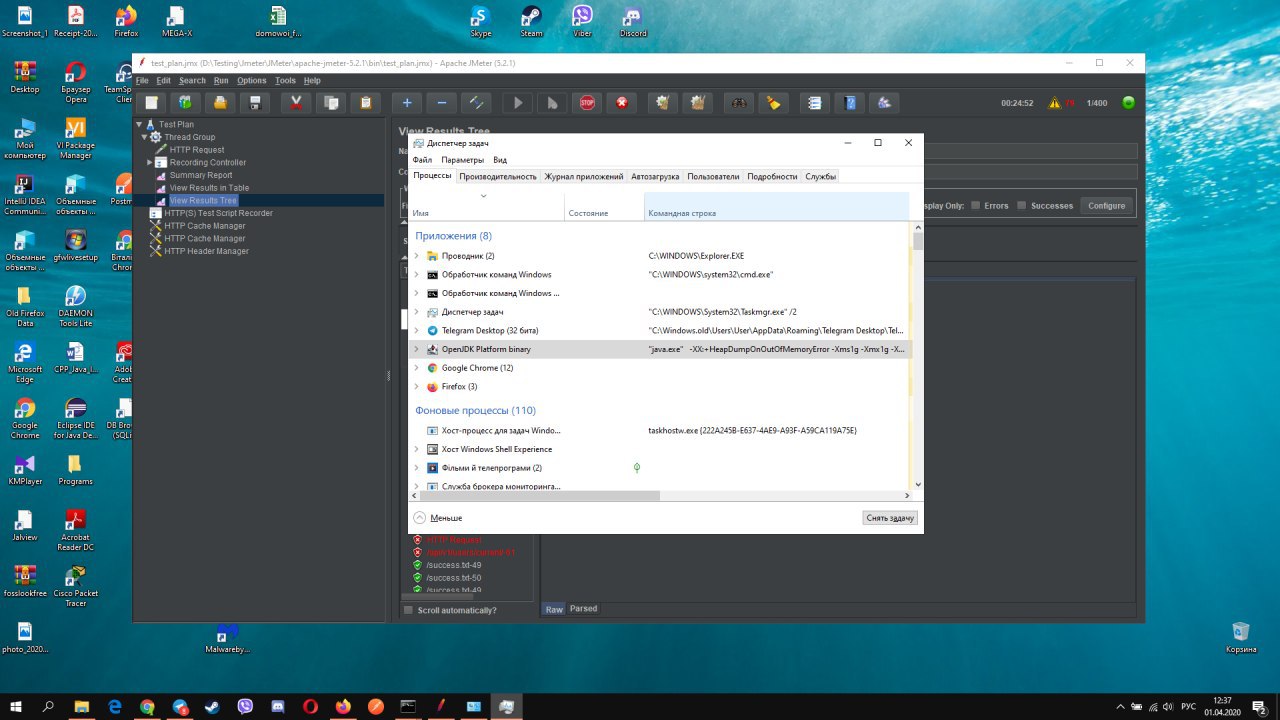Collapse Task Manager with Меньше chevron
1280x720 pixels.
pos(419,518)
